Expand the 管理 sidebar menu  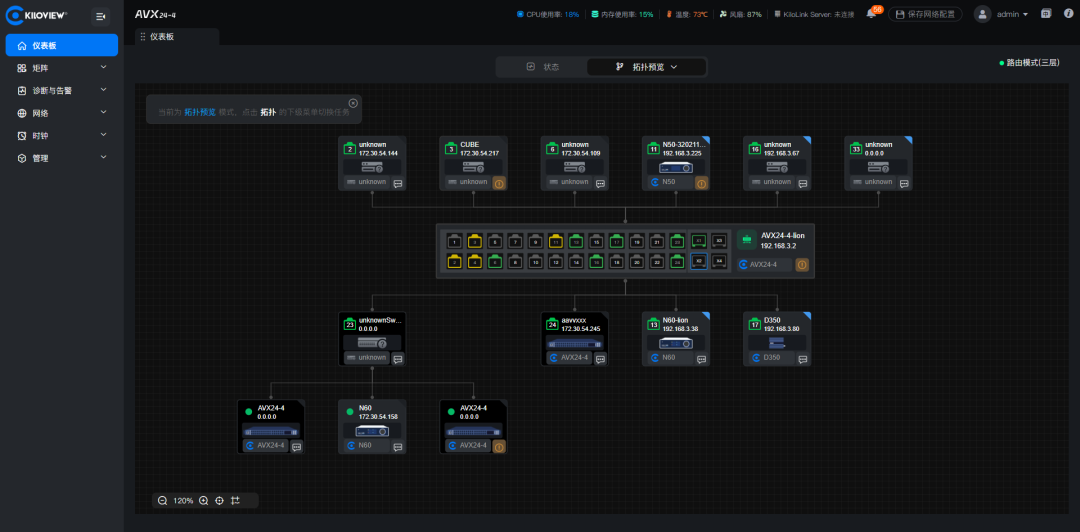[62, 158]
